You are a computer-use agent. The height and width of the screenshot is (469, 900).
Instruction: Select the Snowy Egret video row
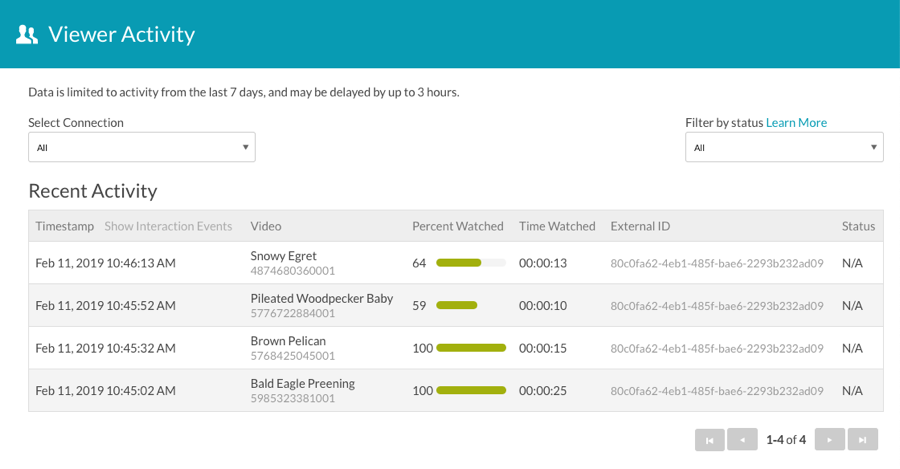pos(456,263)
